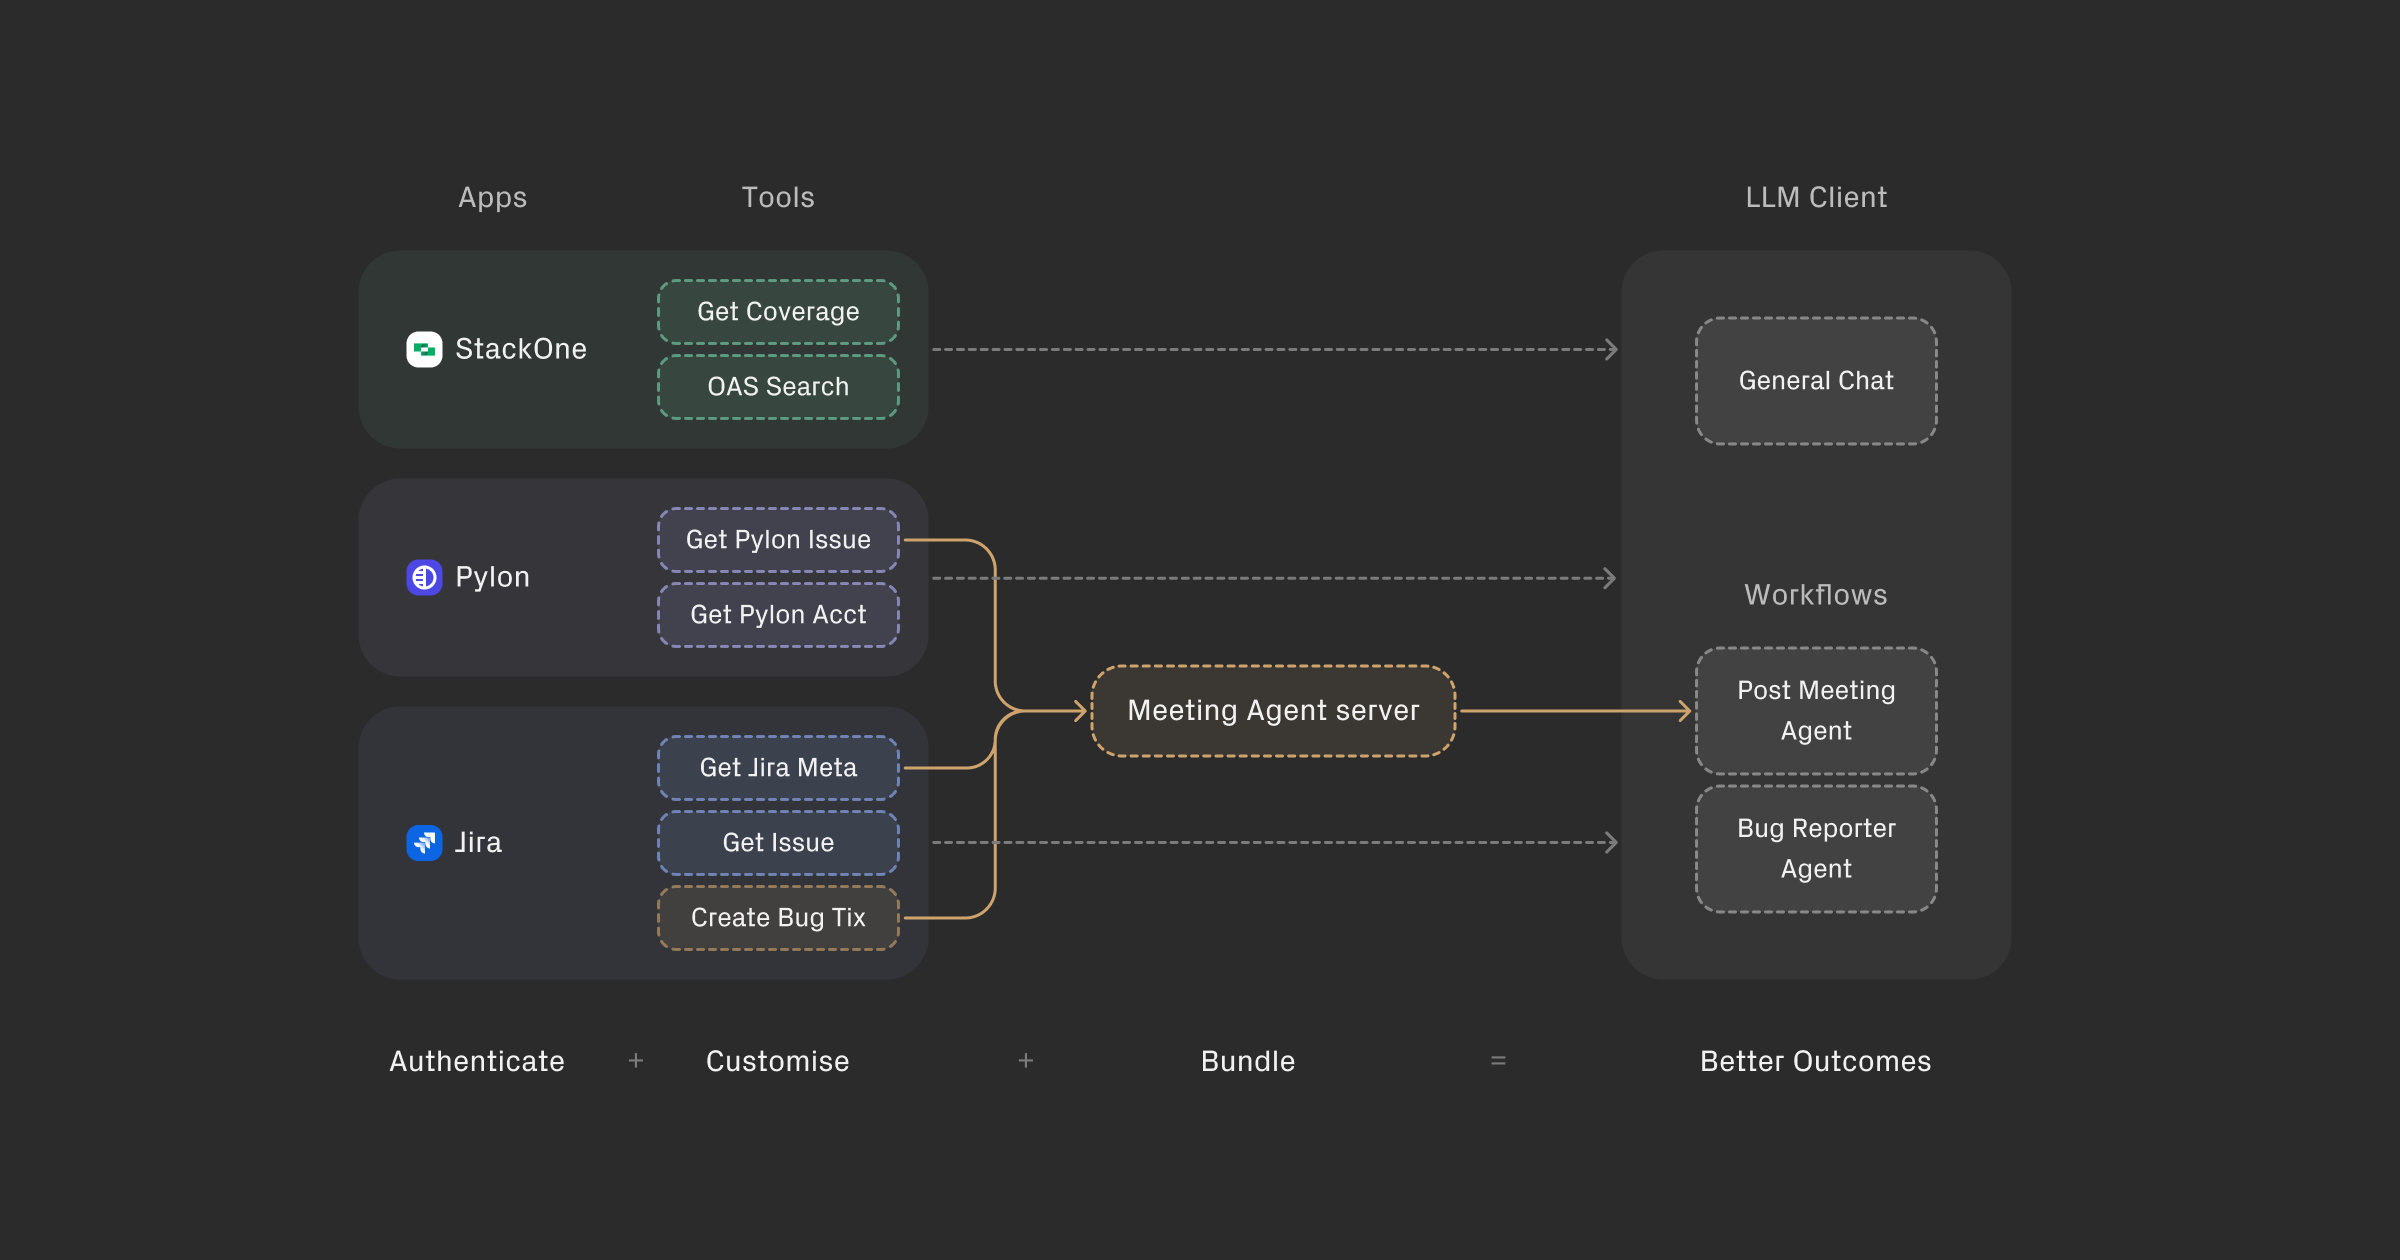
Task: Click the Better Outcomes label
Action: (x=1816, y=1061)
